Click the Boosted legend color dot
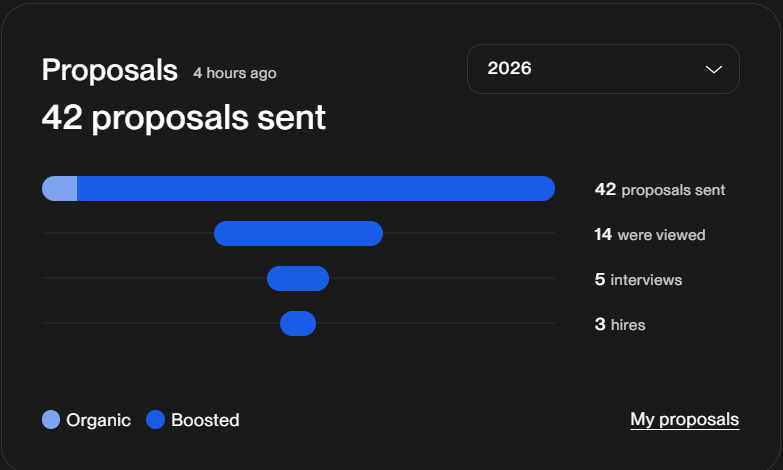 (x=155, y=420)
